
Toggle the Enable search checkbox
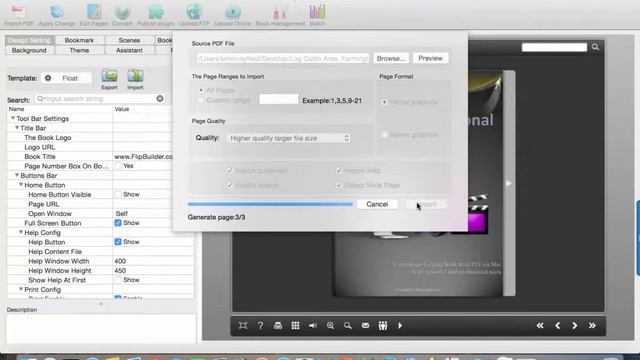point(230,185)
